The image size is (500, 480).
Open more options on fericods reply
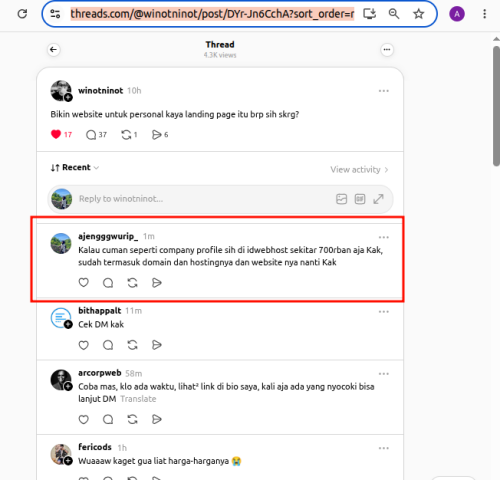[x=384, y=448]
